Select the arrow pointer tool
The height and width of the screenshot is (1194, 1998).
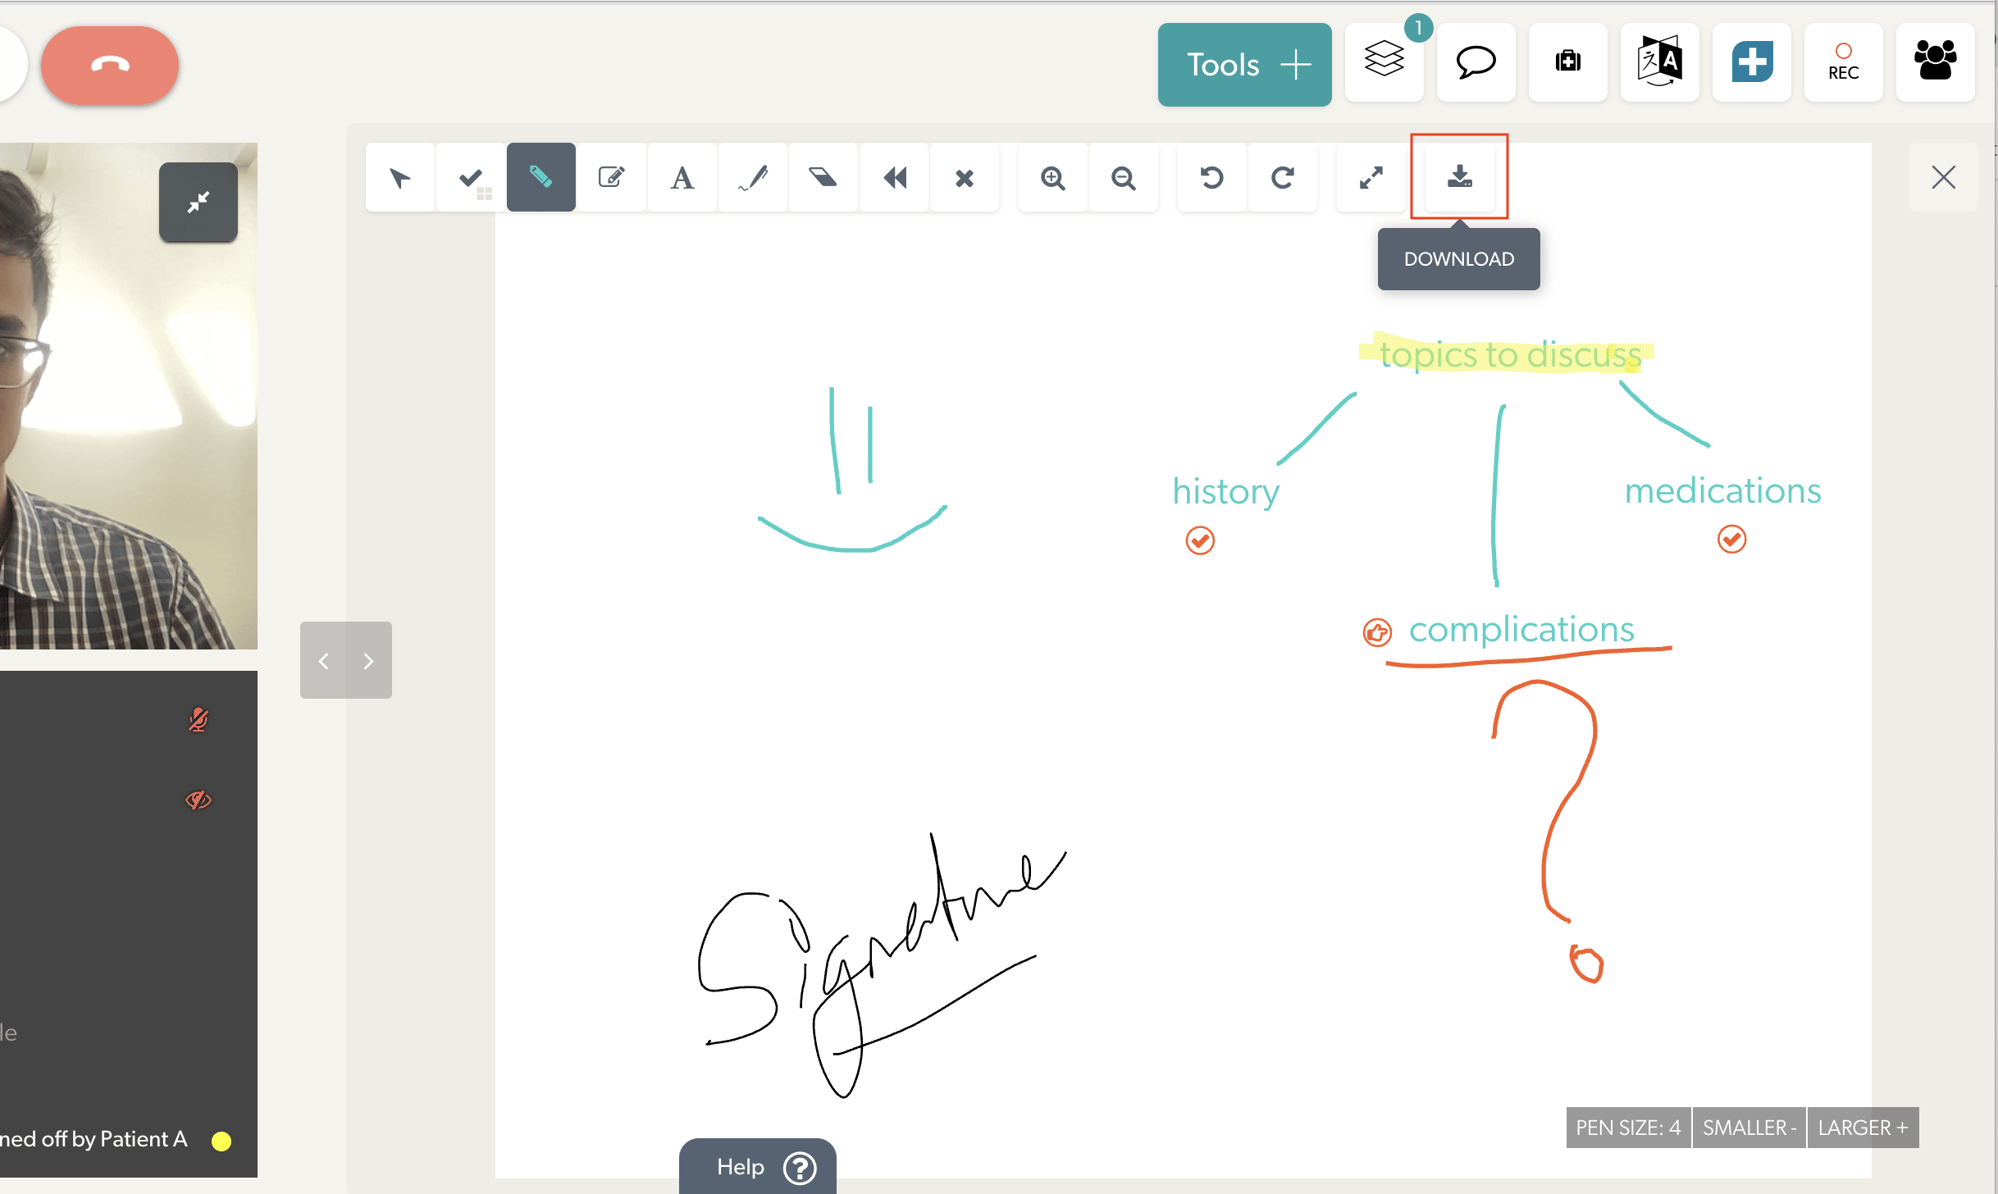tap(400, 178)
